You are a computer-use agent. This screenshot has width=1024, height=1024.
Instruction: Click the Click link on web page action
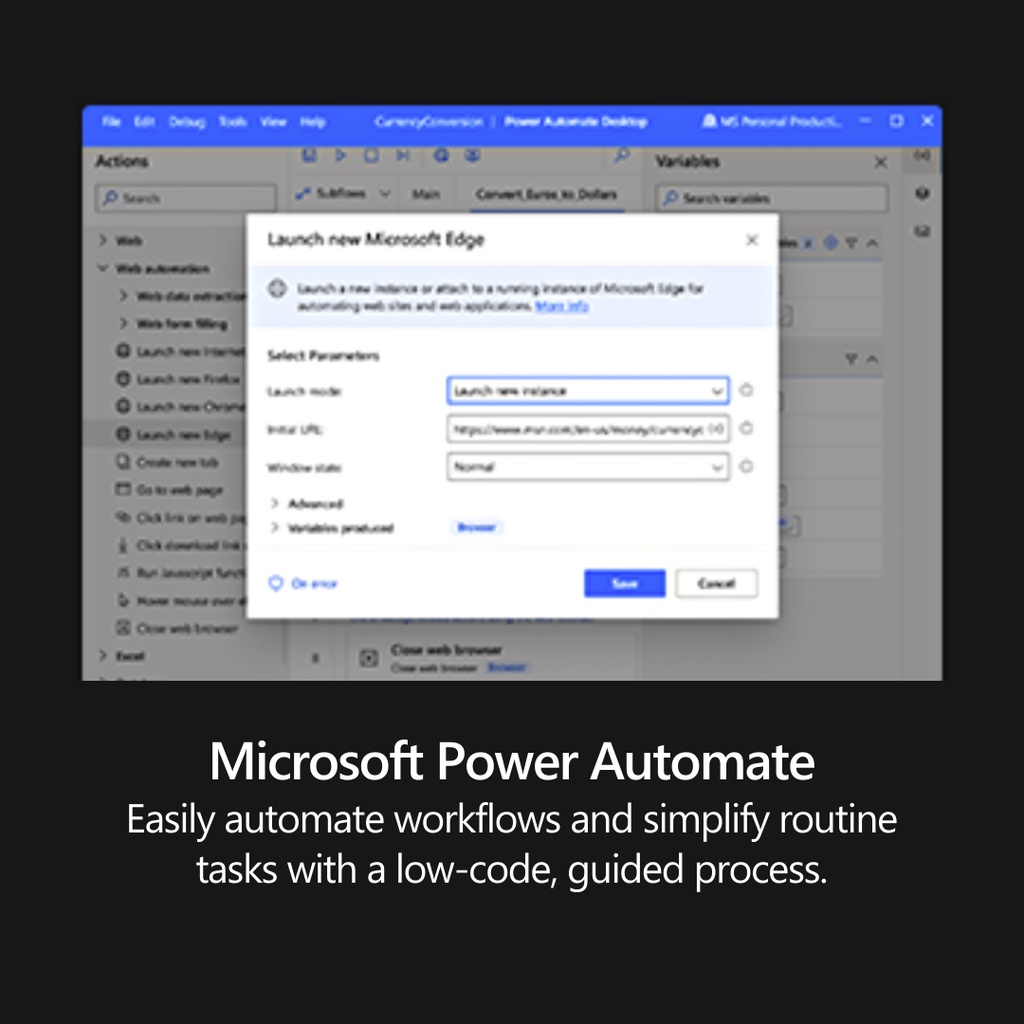click(181, 517)
